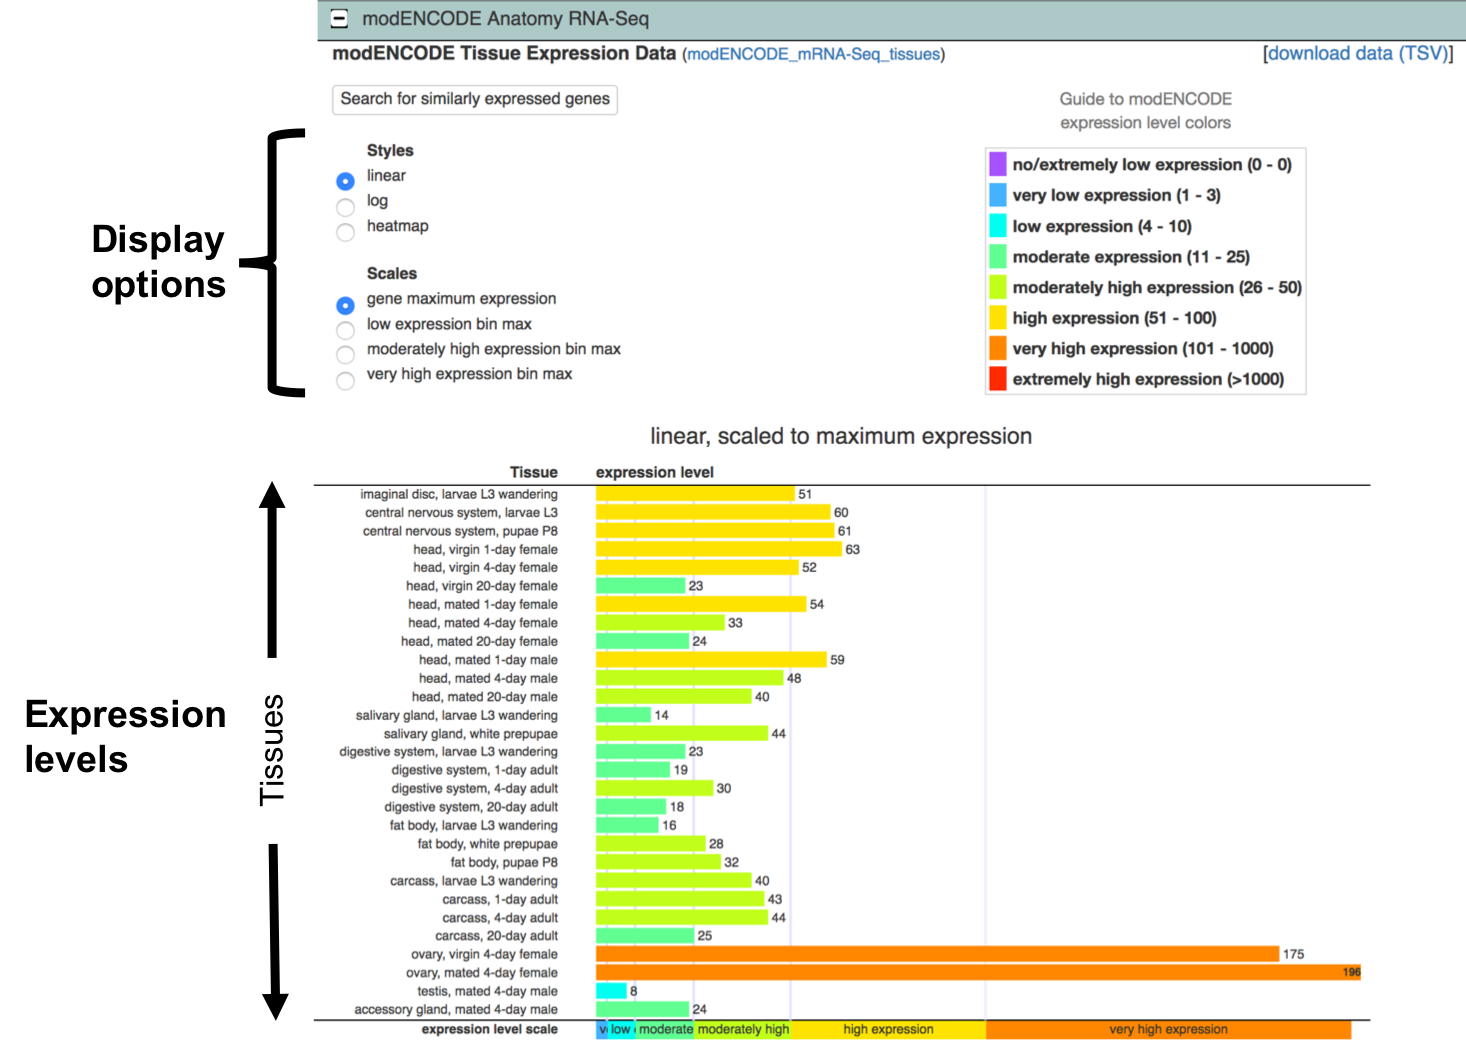The width and height of the screenshot is (1466, 1047).
Task: Click the 'expression level' column header
Action: coord(655,473)
